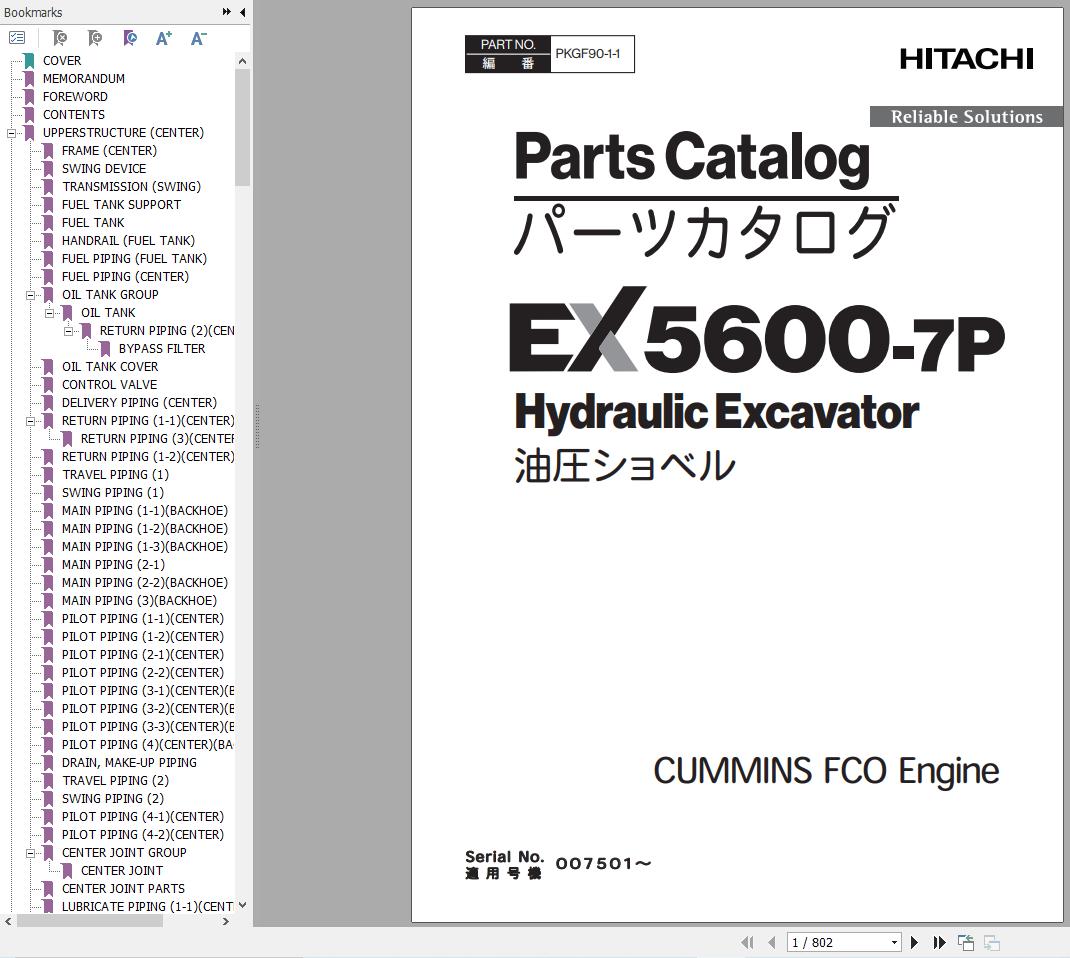Open DRAIN, MAKE-UP PIPING bookmark
The width and height of the screenshot is (1070, 958).
(x=129, y=762)
